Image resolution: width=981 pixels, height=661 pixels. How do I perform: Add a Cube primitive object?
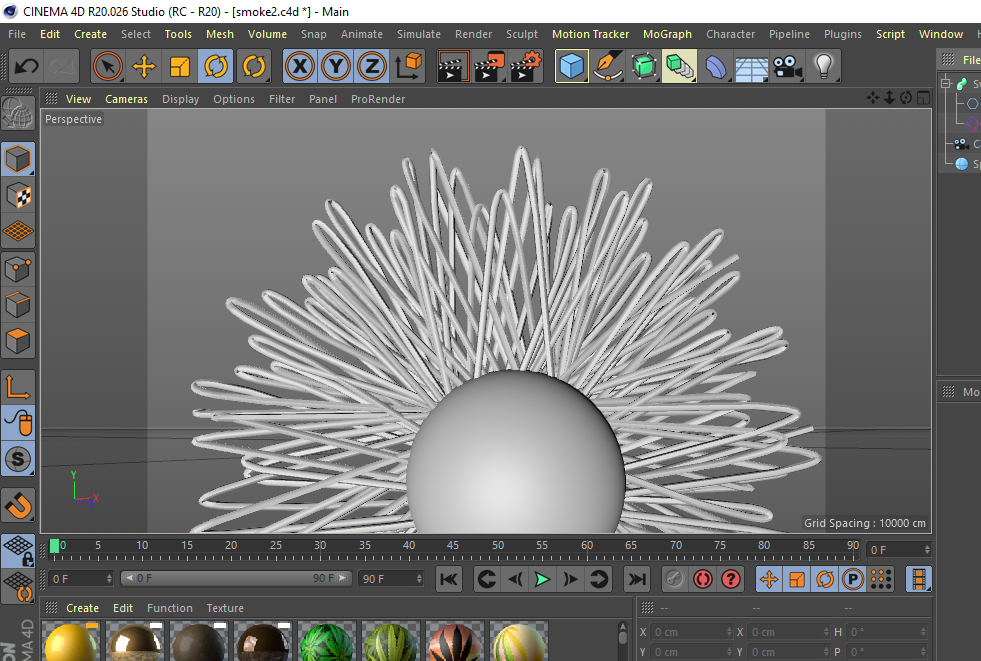[571, 66]
